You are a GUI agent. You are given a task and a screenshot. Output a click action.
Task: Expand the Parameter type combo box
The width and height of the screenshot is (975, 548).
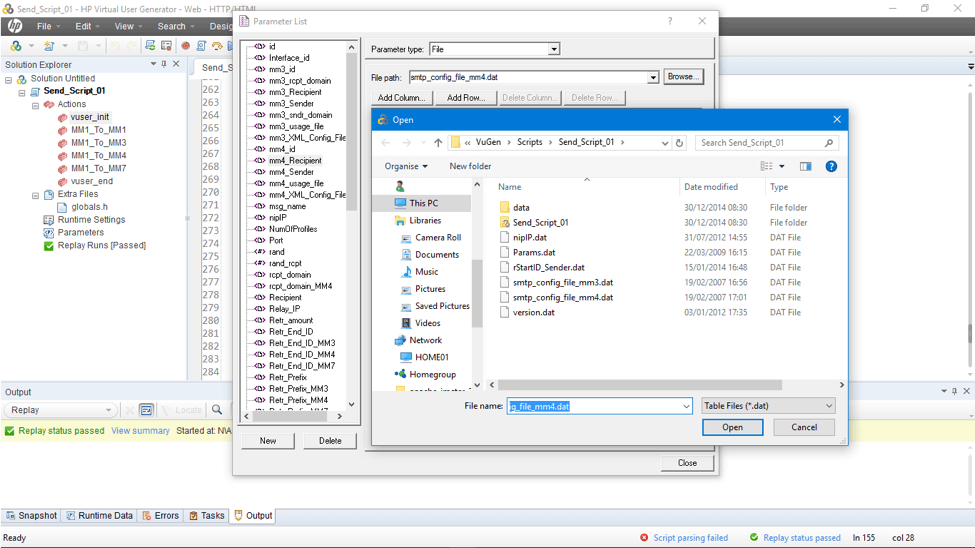[553, 49]
